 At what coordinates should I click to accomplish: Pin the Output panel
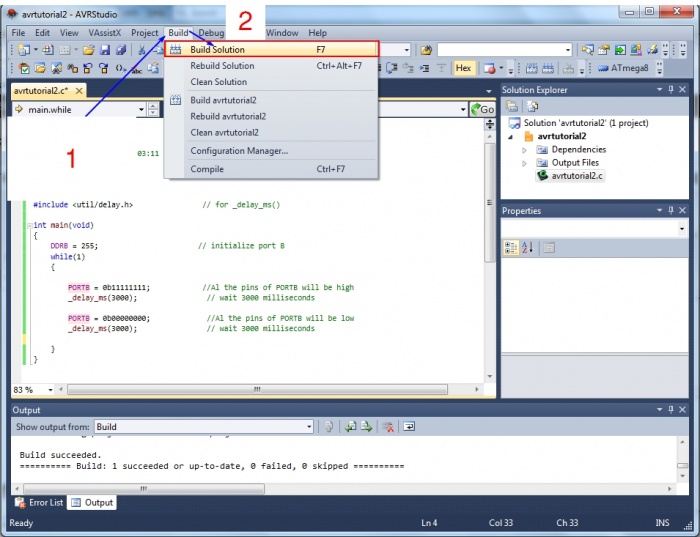(x=671, y=410)
